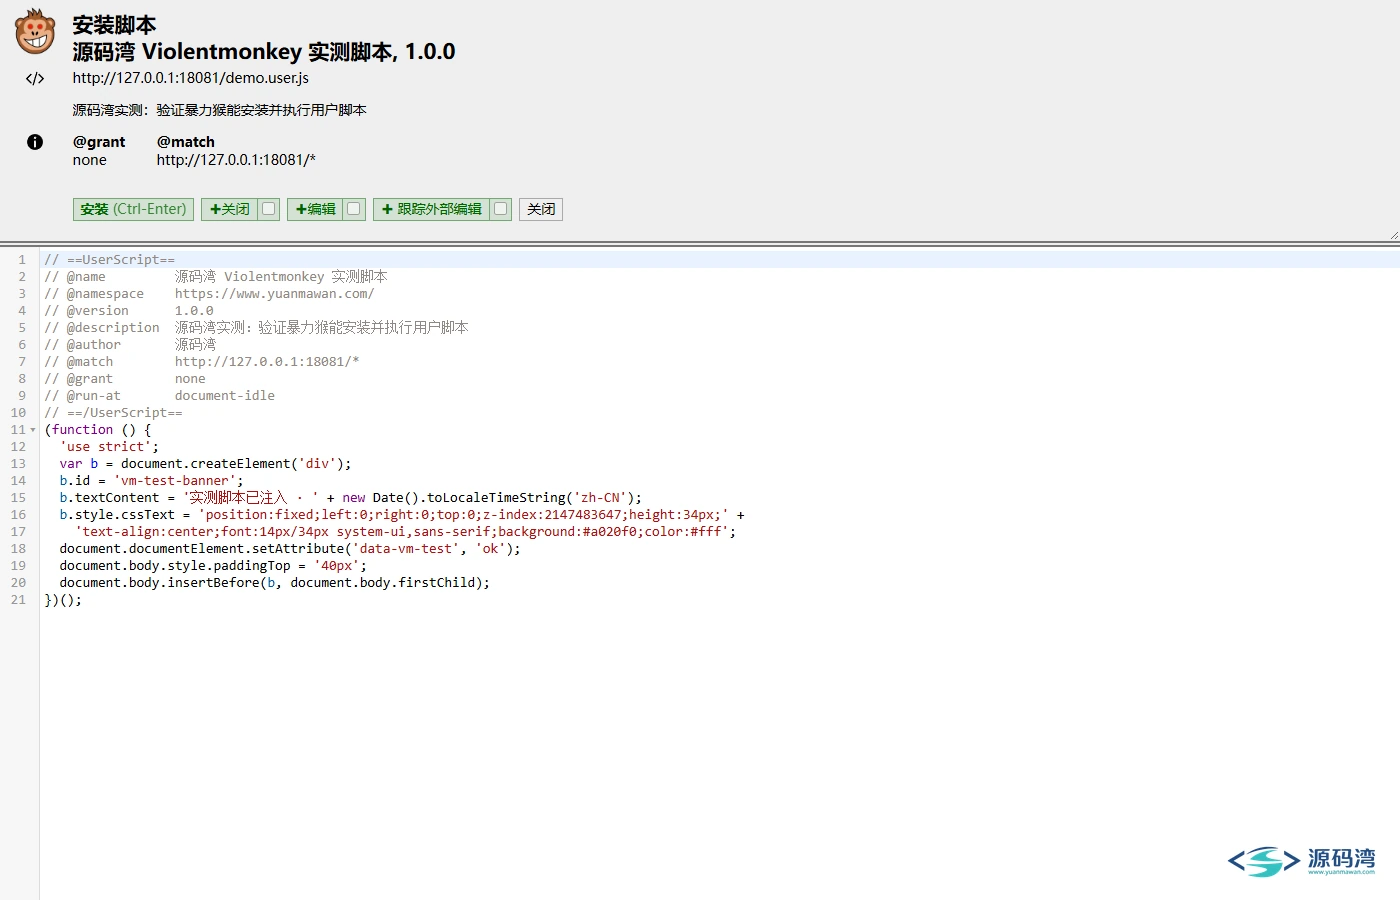Tick the checkbox beside +关闭
Screen dimensions: 1400x900
[269, 209]
